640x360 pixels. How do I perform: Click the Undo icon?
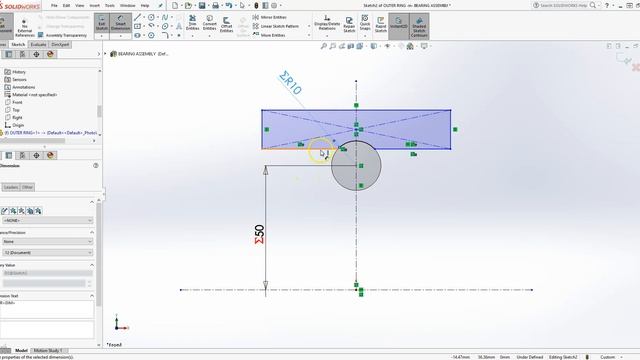(229, 5)
